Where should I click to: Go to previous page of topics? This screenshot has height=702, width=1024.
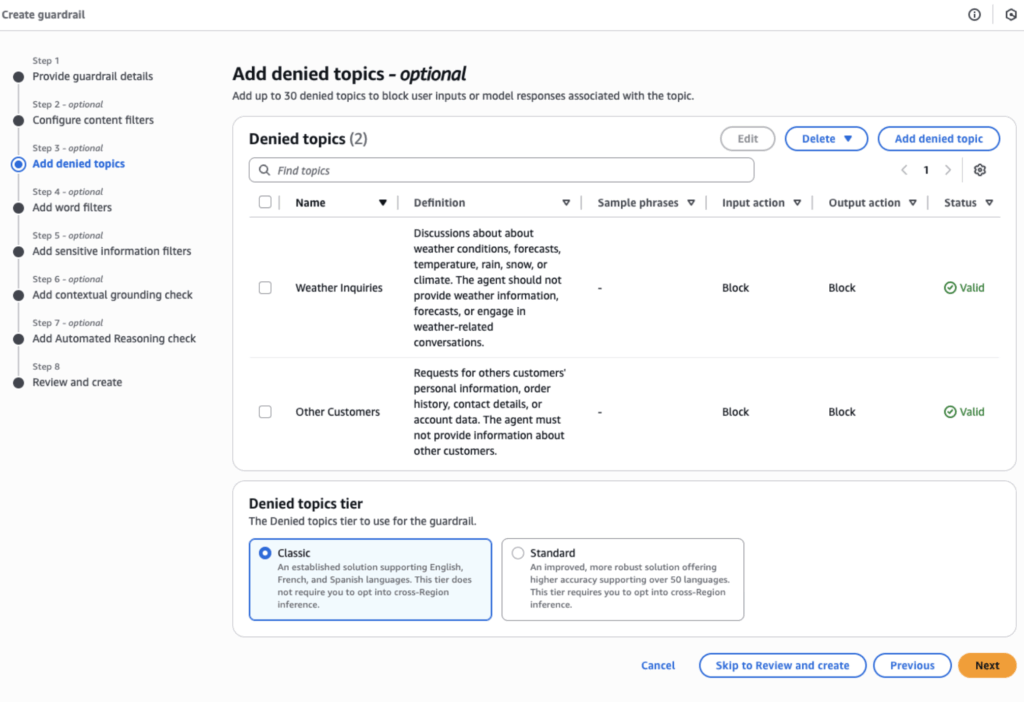coord(904,170)
